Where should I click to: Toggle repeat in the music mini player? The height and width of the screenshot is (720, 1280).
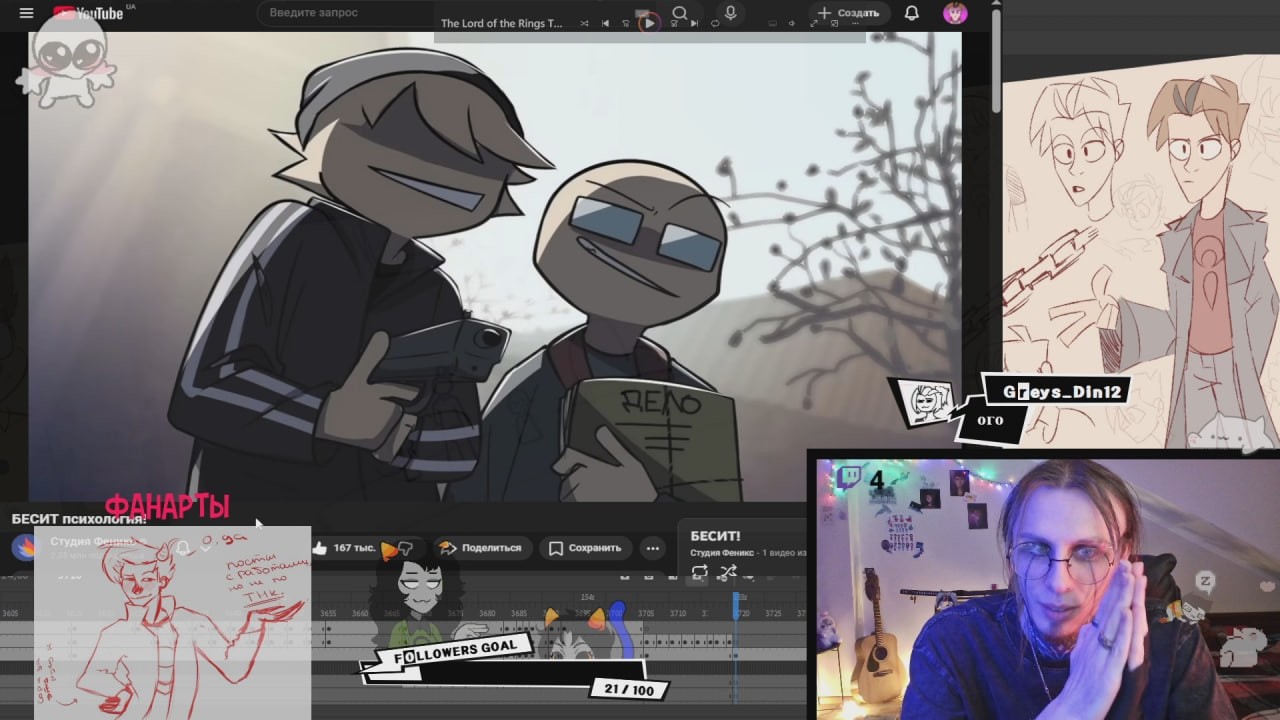click(x=715, y=24)
